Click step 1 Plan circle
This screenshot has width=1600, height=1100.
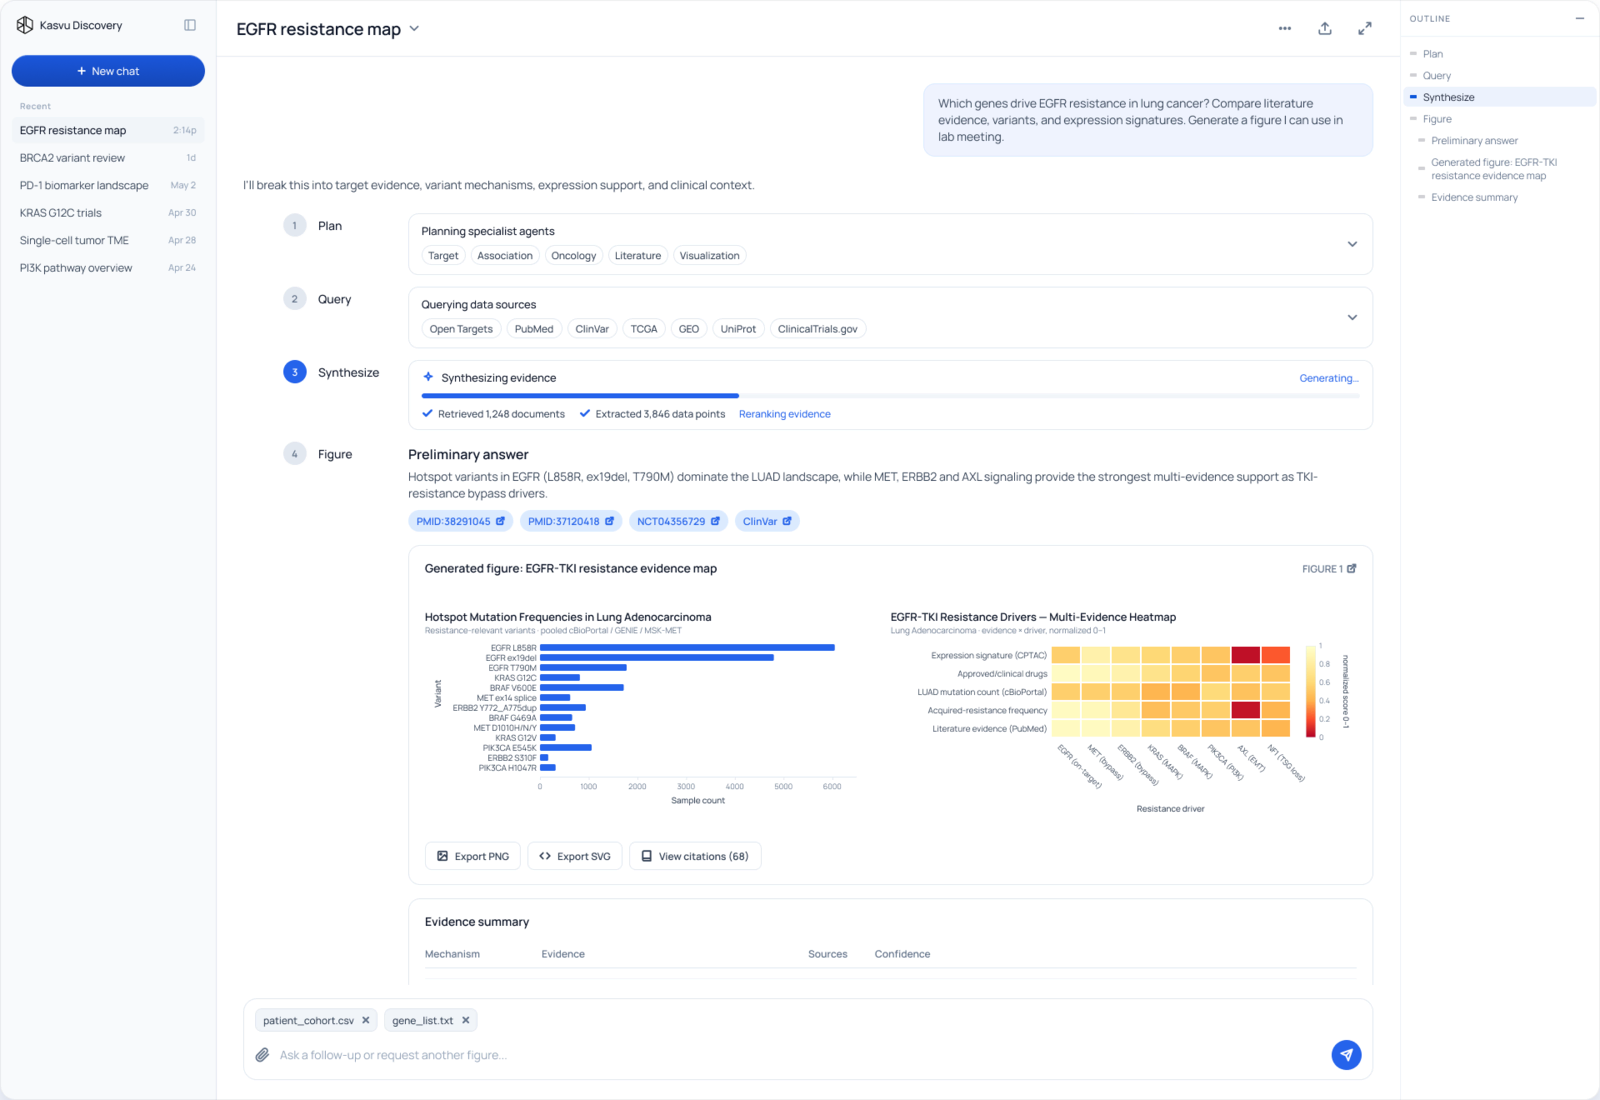coord(295,225)
